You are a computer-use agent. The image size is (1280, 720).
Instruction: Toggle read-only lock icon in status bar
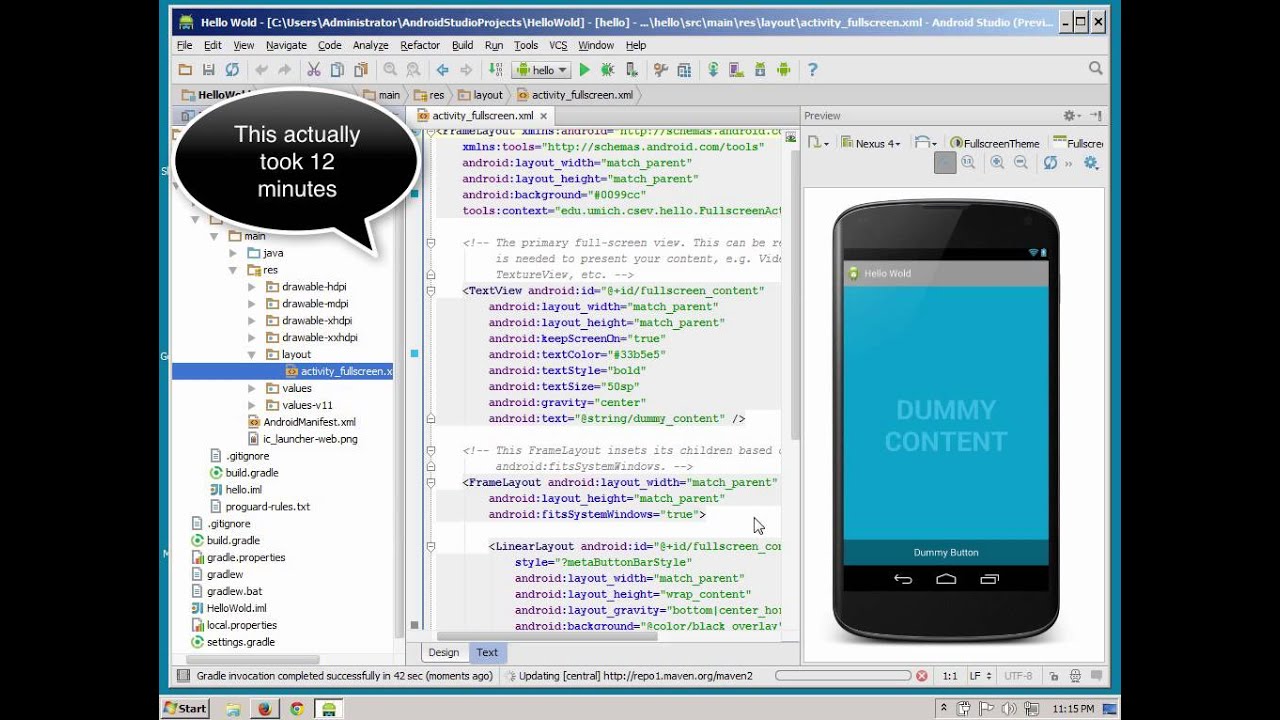click(x=1054, y=676)
